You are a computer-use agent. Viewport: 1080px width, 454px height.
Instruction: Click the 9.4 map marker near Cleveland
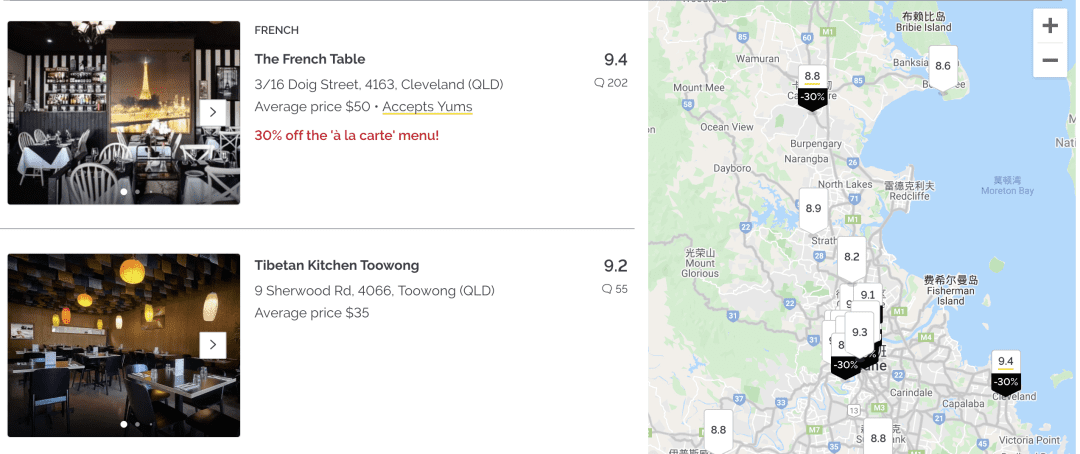tap(1005, 362)
